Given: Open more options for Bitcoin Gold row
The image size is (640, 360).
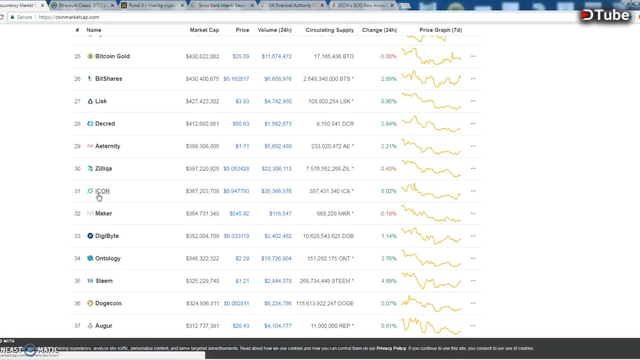Looking at the screenshot, I should click(x=473, y=56).
